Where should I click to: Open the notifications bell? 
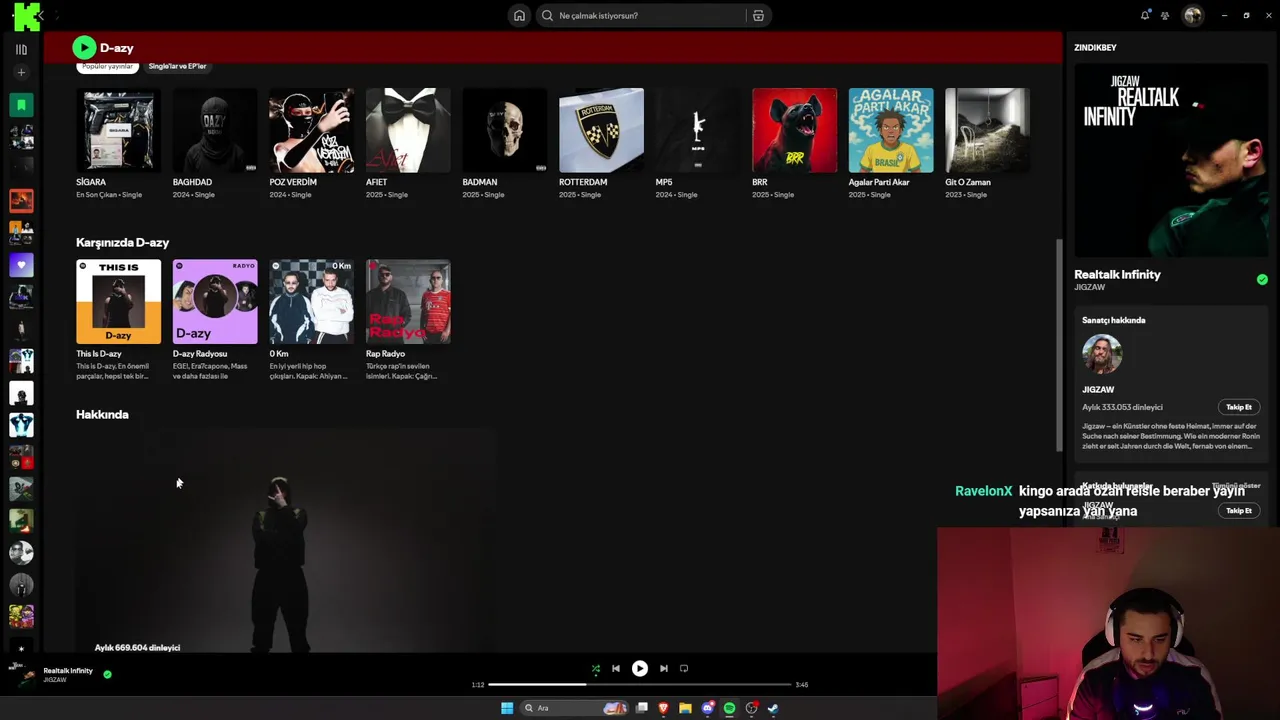point(1145,15)
